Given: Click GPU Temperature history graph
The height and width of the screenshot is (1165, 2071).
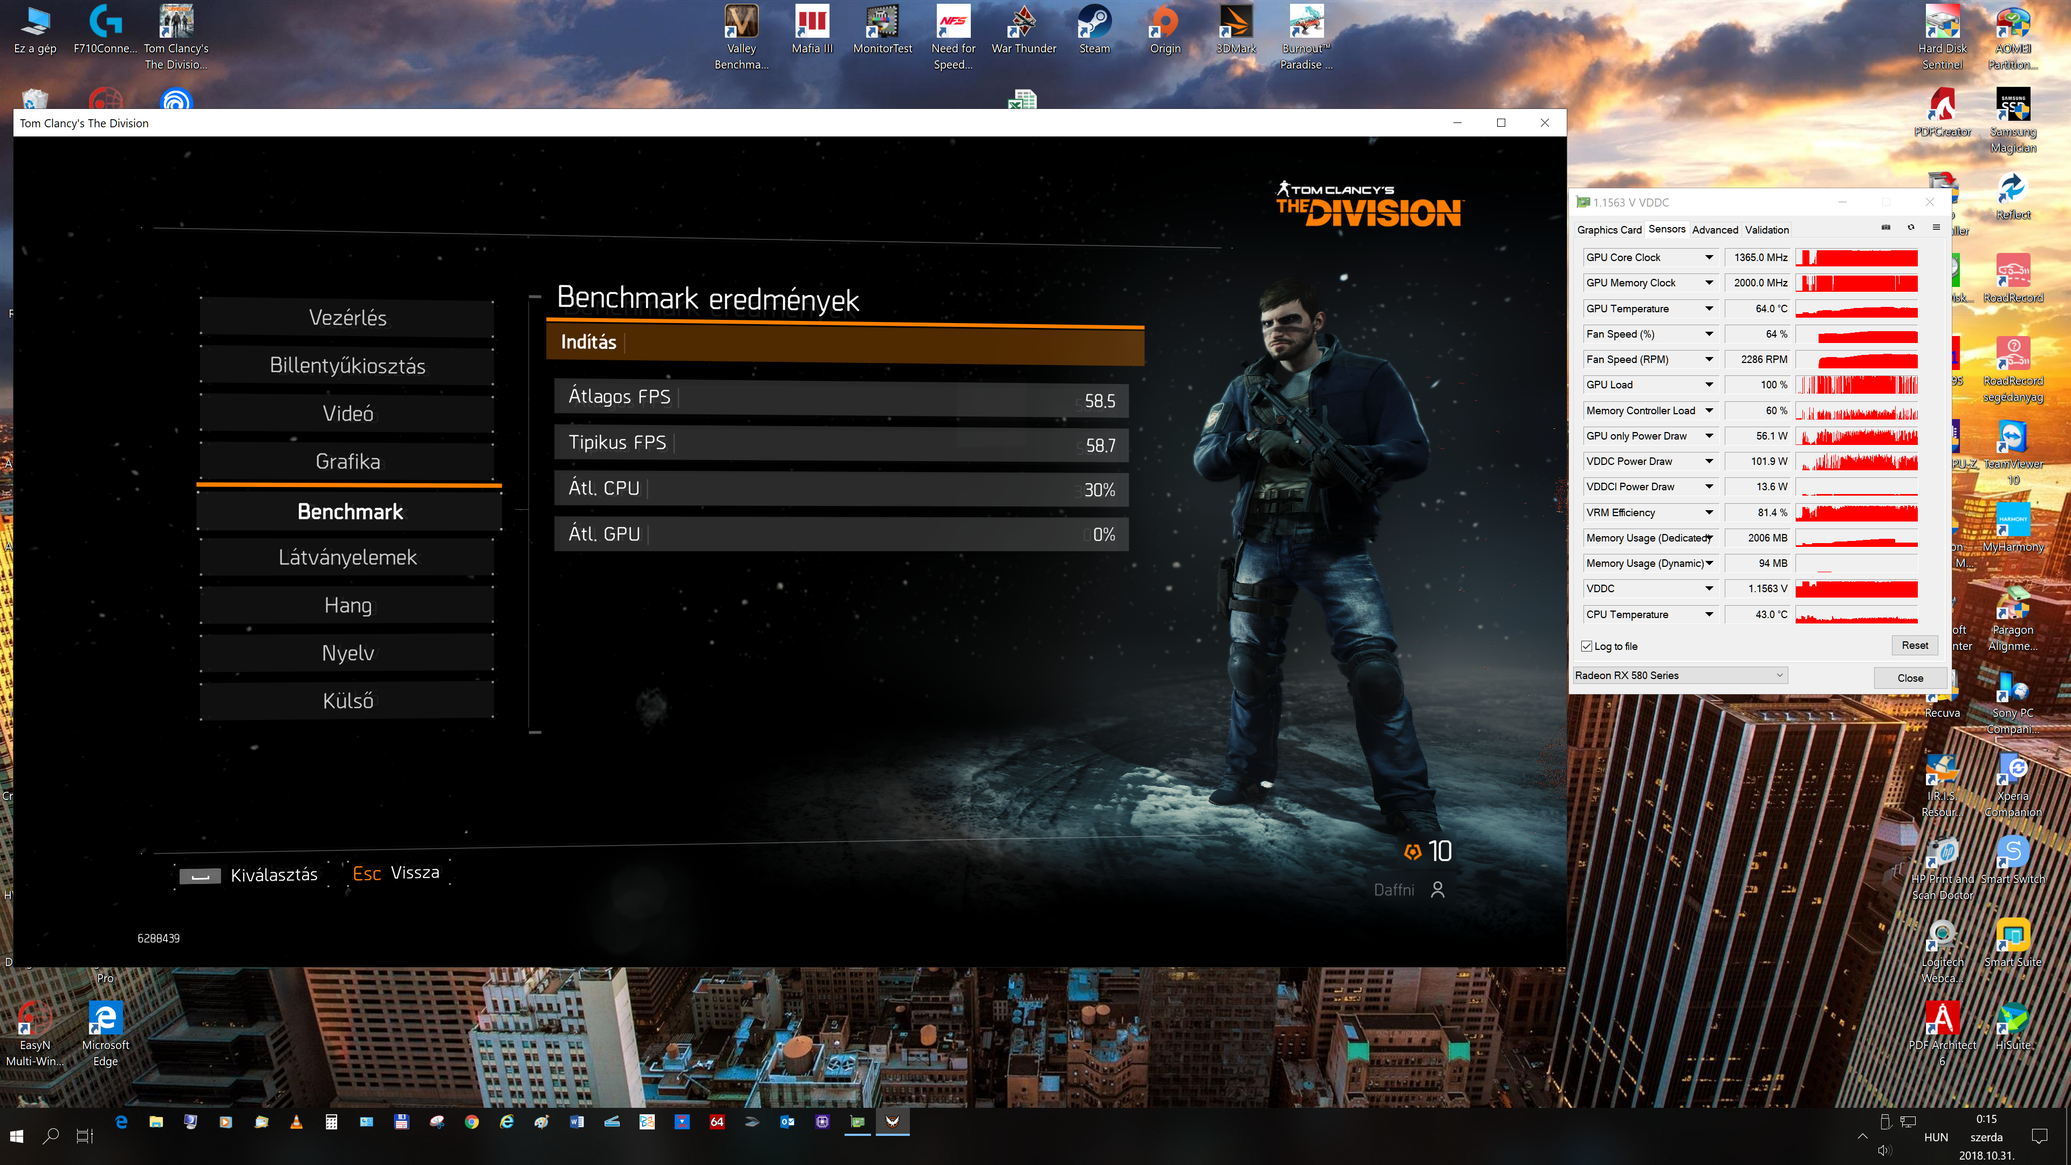Looking at the screenshot, I should pos(1856,309).
